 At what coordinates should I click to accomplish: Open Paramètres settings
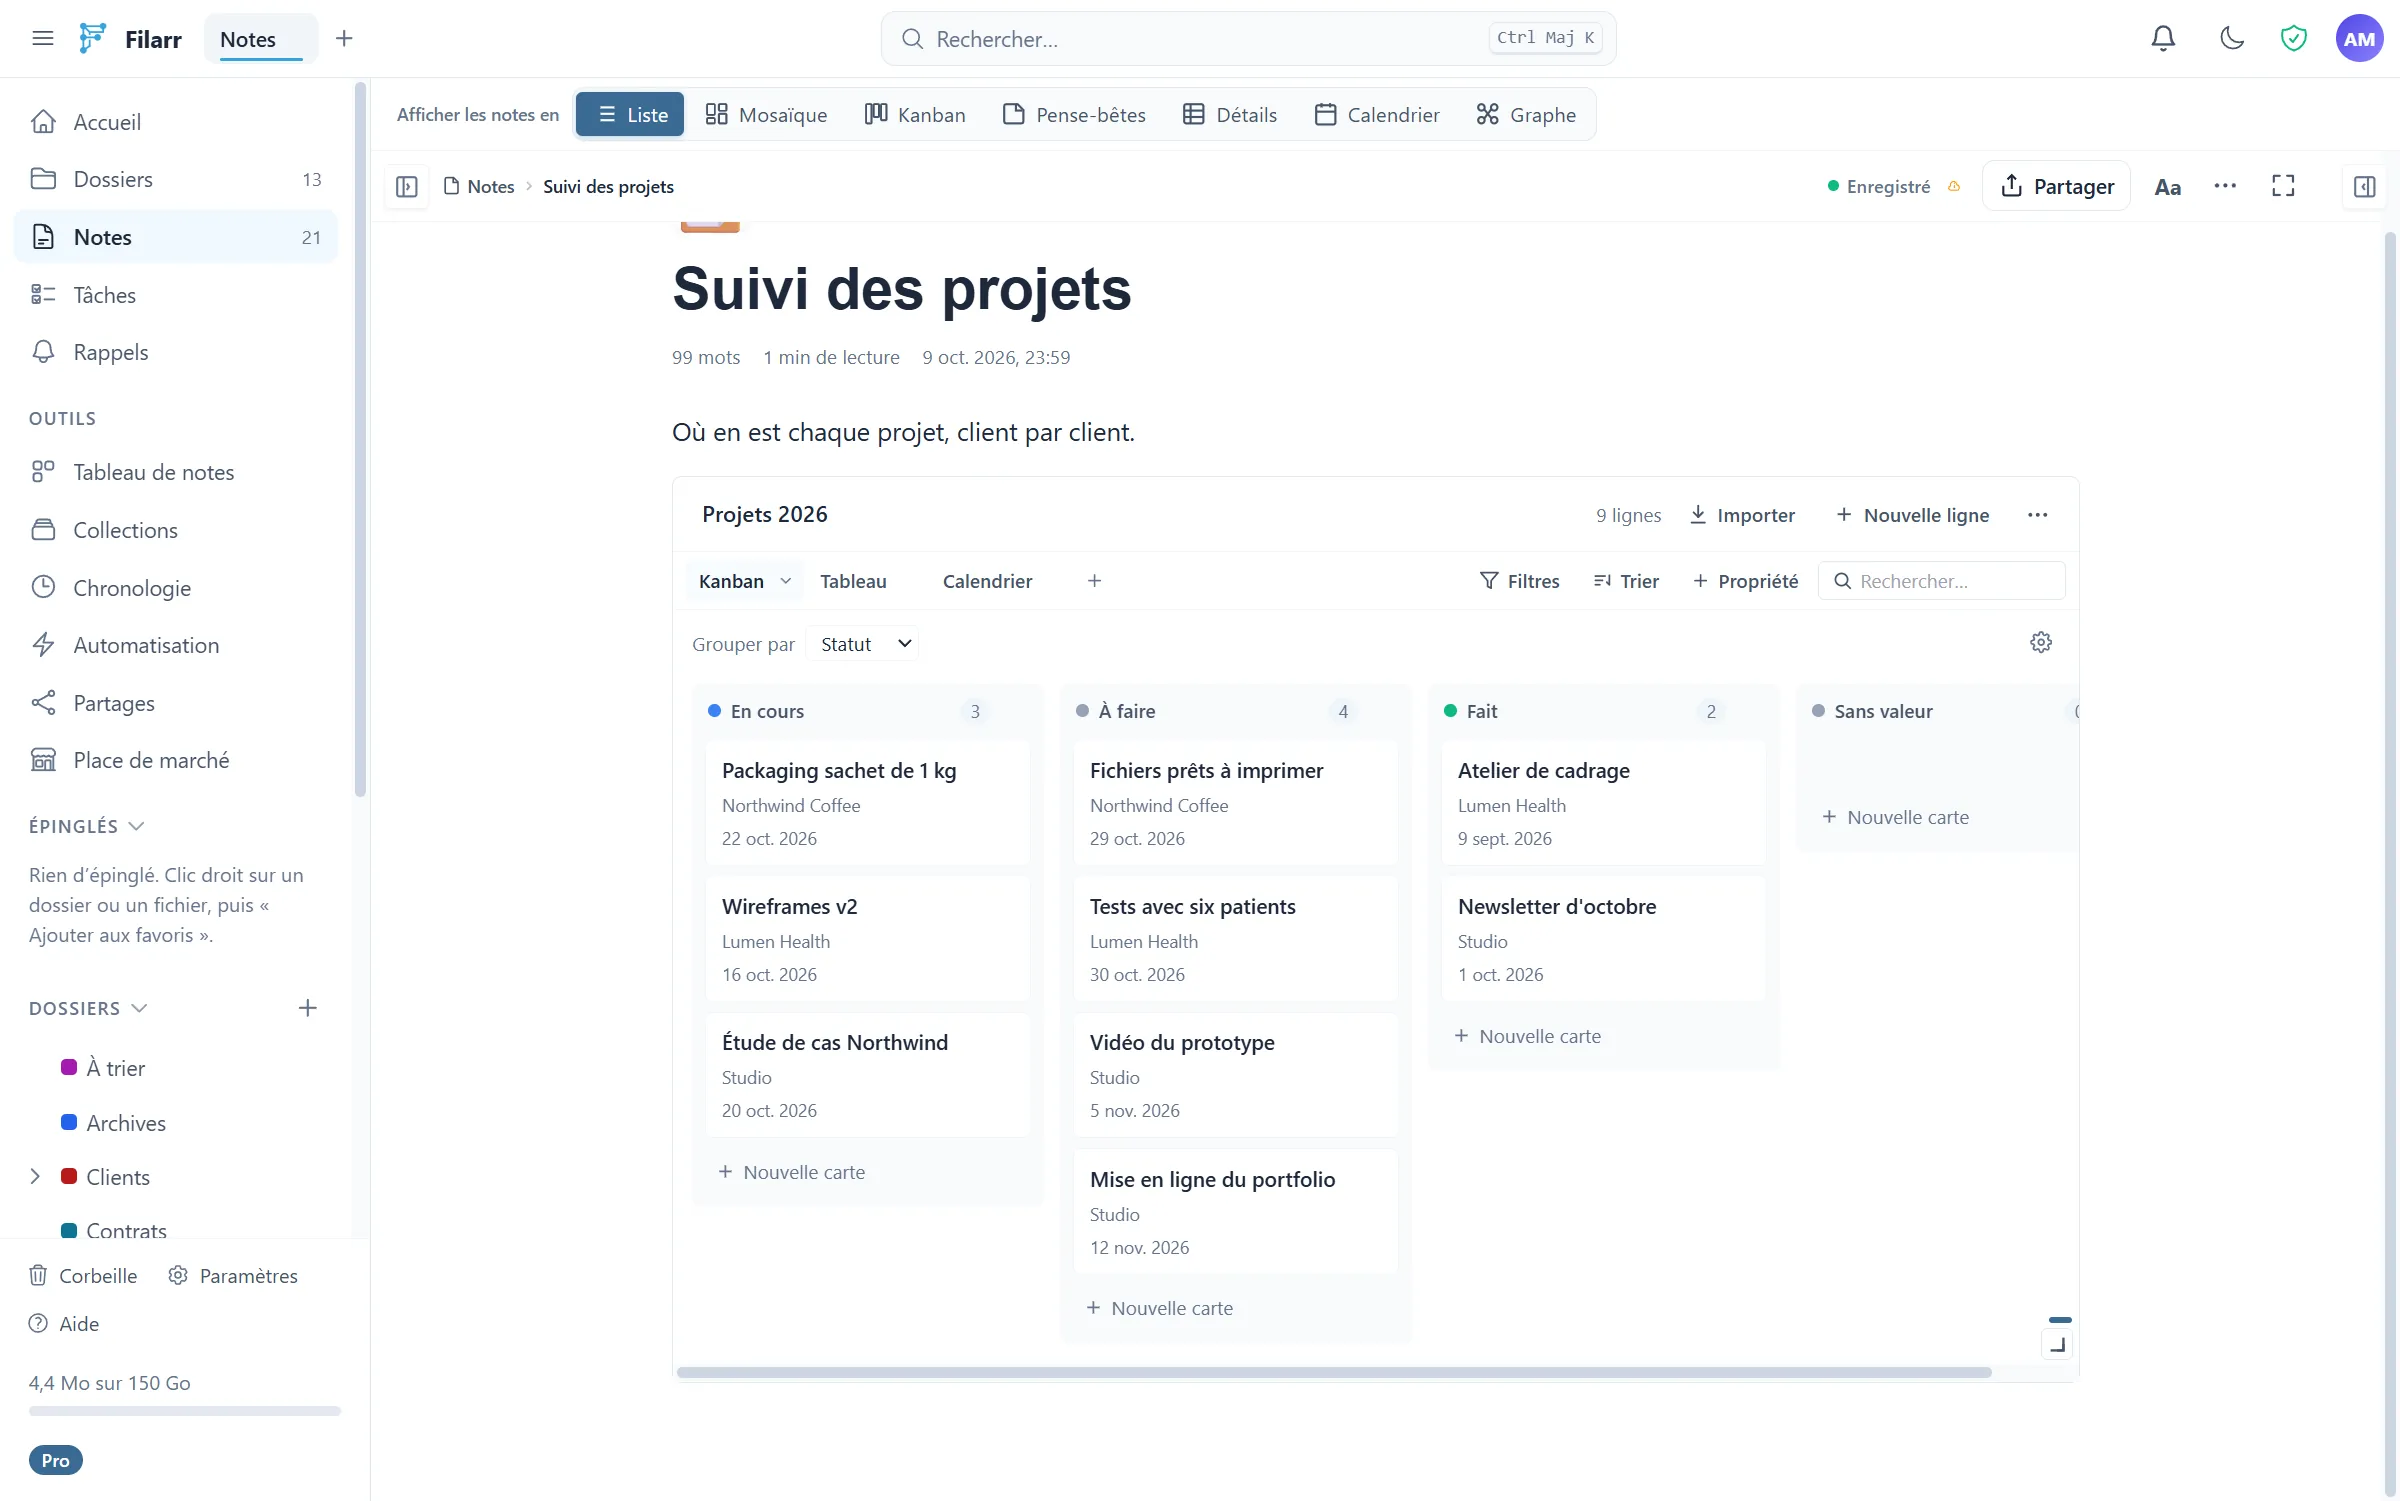(x=233, y=1276)
